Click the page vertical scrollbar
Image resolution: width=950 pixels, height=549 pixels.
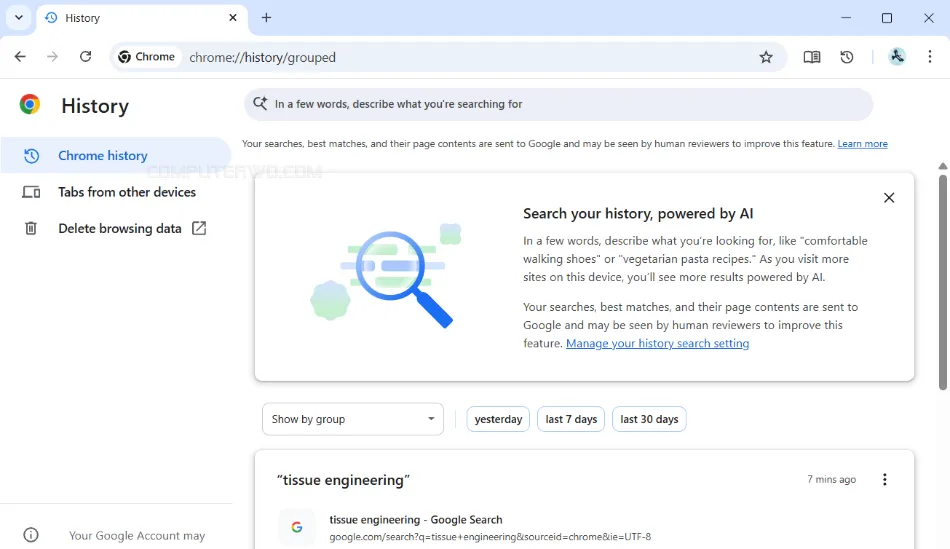(943, 282)
